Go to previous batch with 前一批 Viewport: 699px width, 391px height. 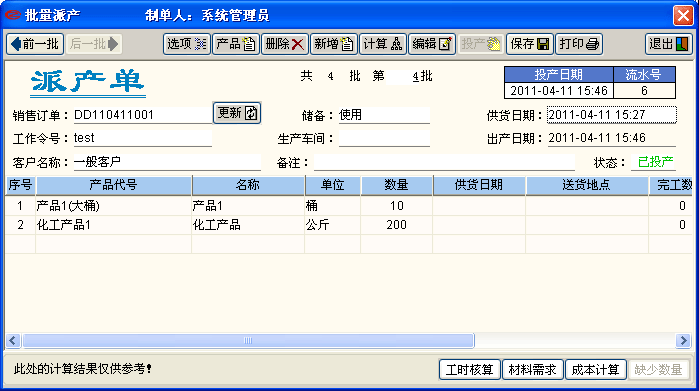(x=35, y=44)
